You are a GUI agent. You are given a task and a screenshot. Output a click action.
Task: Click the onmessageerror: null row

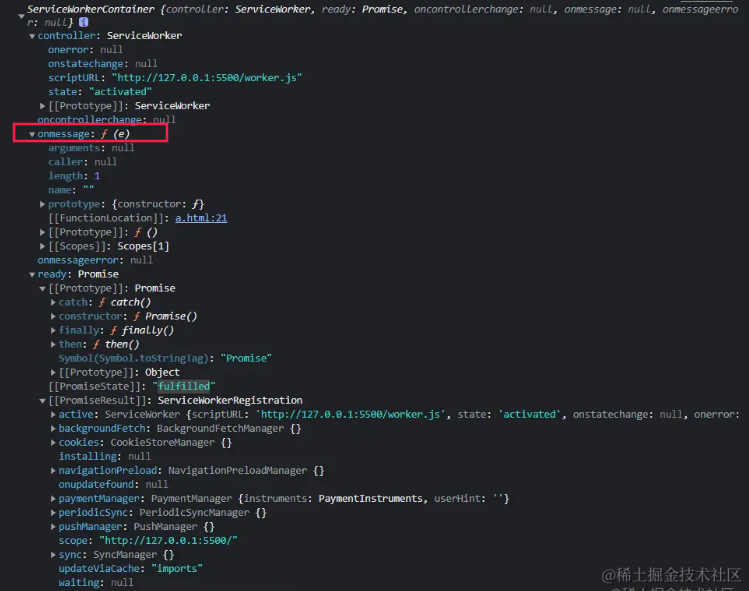point(95,260)
